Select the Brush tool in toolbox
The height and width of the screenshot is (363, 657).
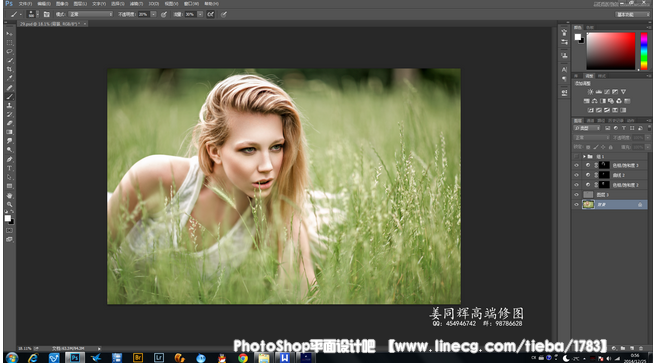[x=9, y=96]
